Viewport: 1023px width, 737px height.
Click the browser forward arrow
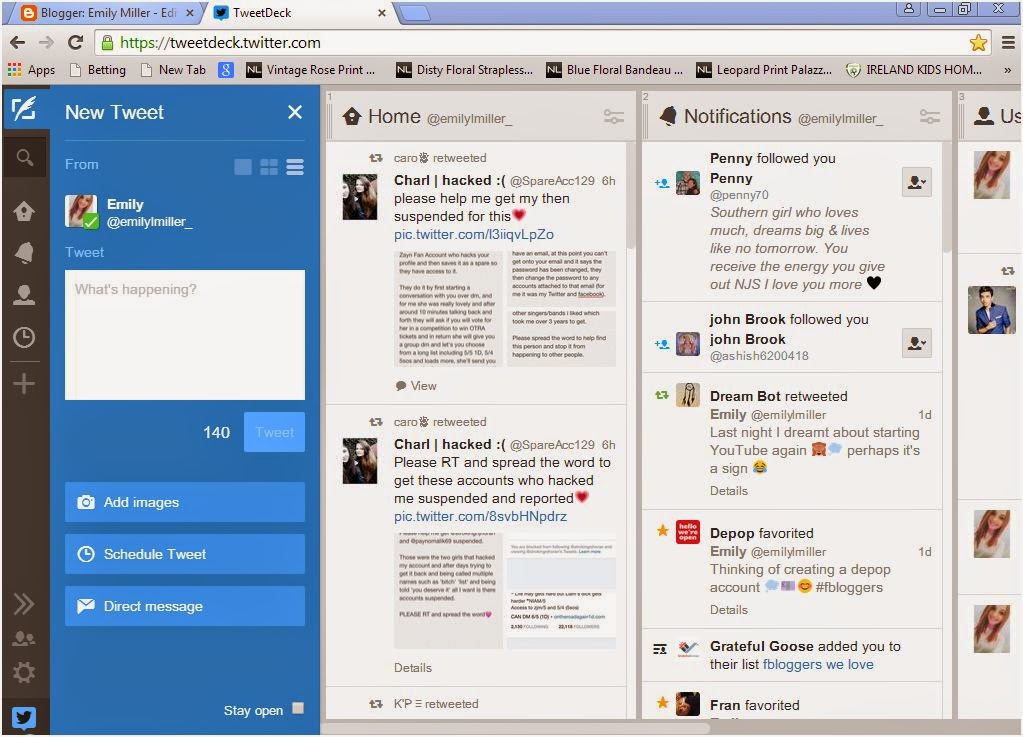pyautogui.click(x=46, y=42)
